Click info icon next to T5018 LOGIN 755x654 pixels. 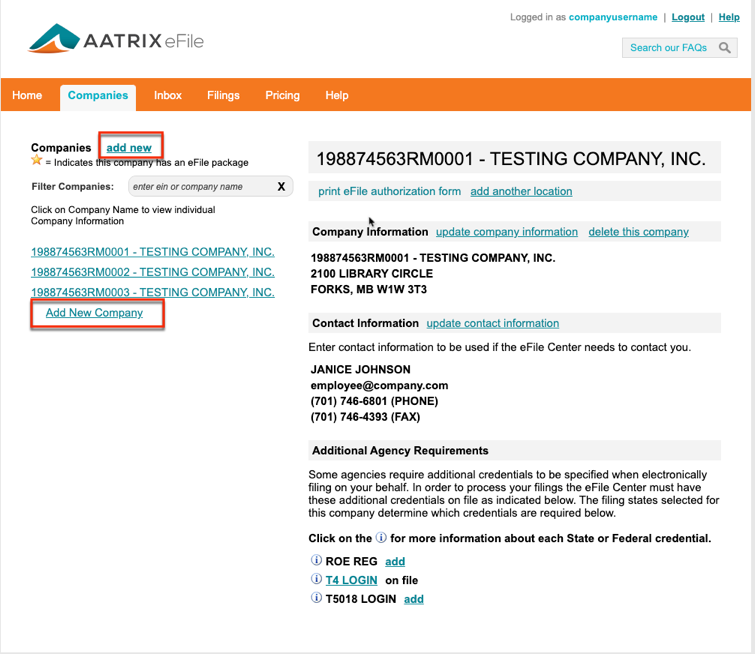tap(316, 599)
